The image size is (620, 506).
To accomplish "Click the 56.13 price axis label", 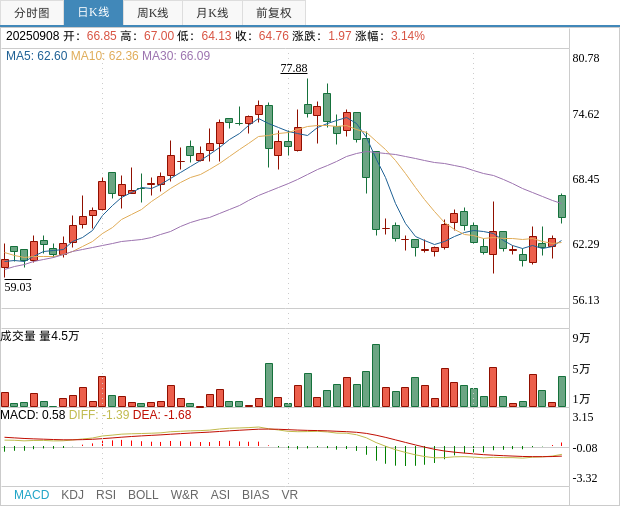I will [586, 300].
